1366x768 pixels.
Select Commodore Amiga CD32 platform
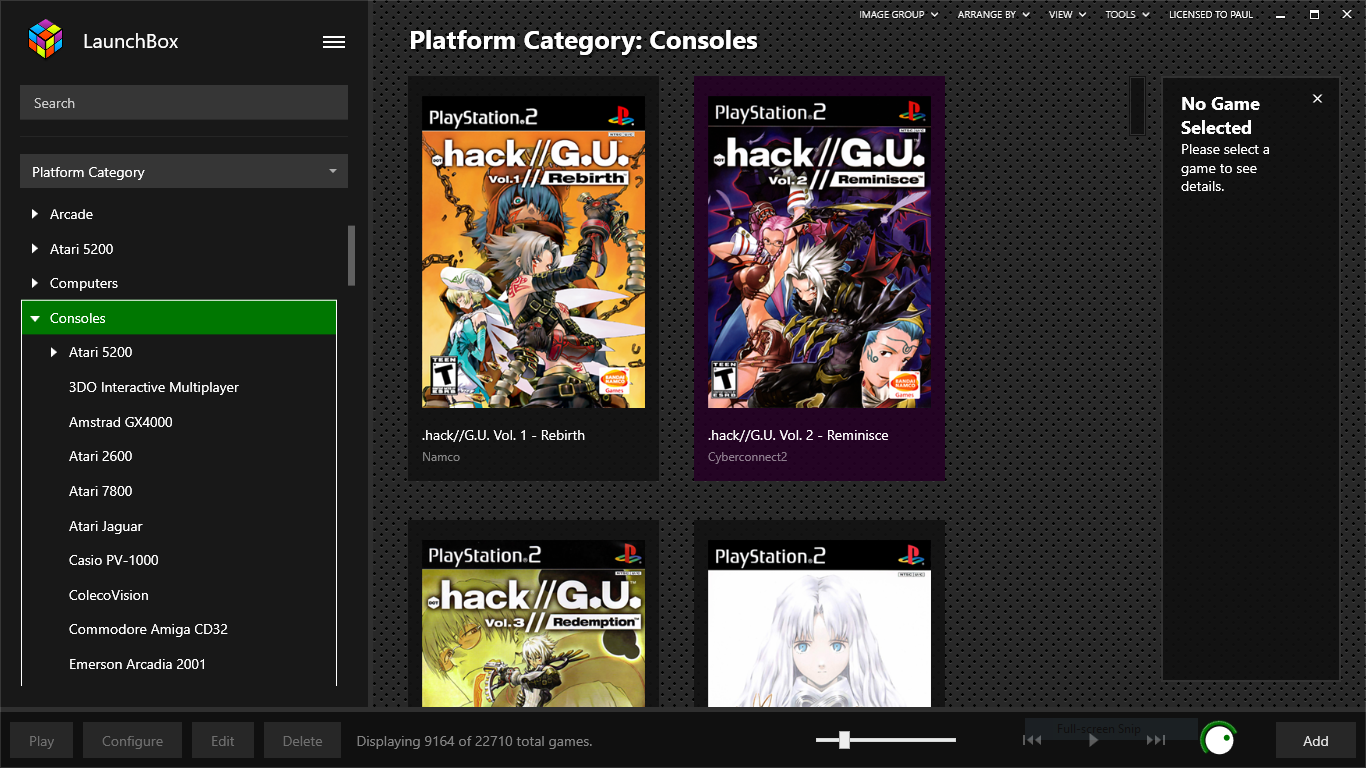pos(149,629)
